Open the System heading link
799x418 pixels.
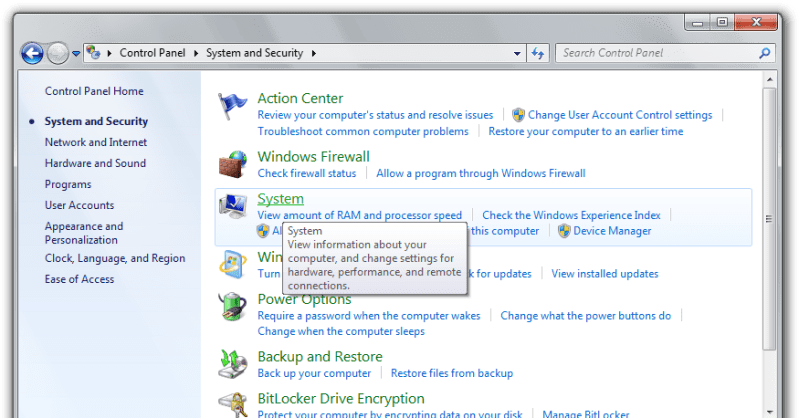point(281,199)
